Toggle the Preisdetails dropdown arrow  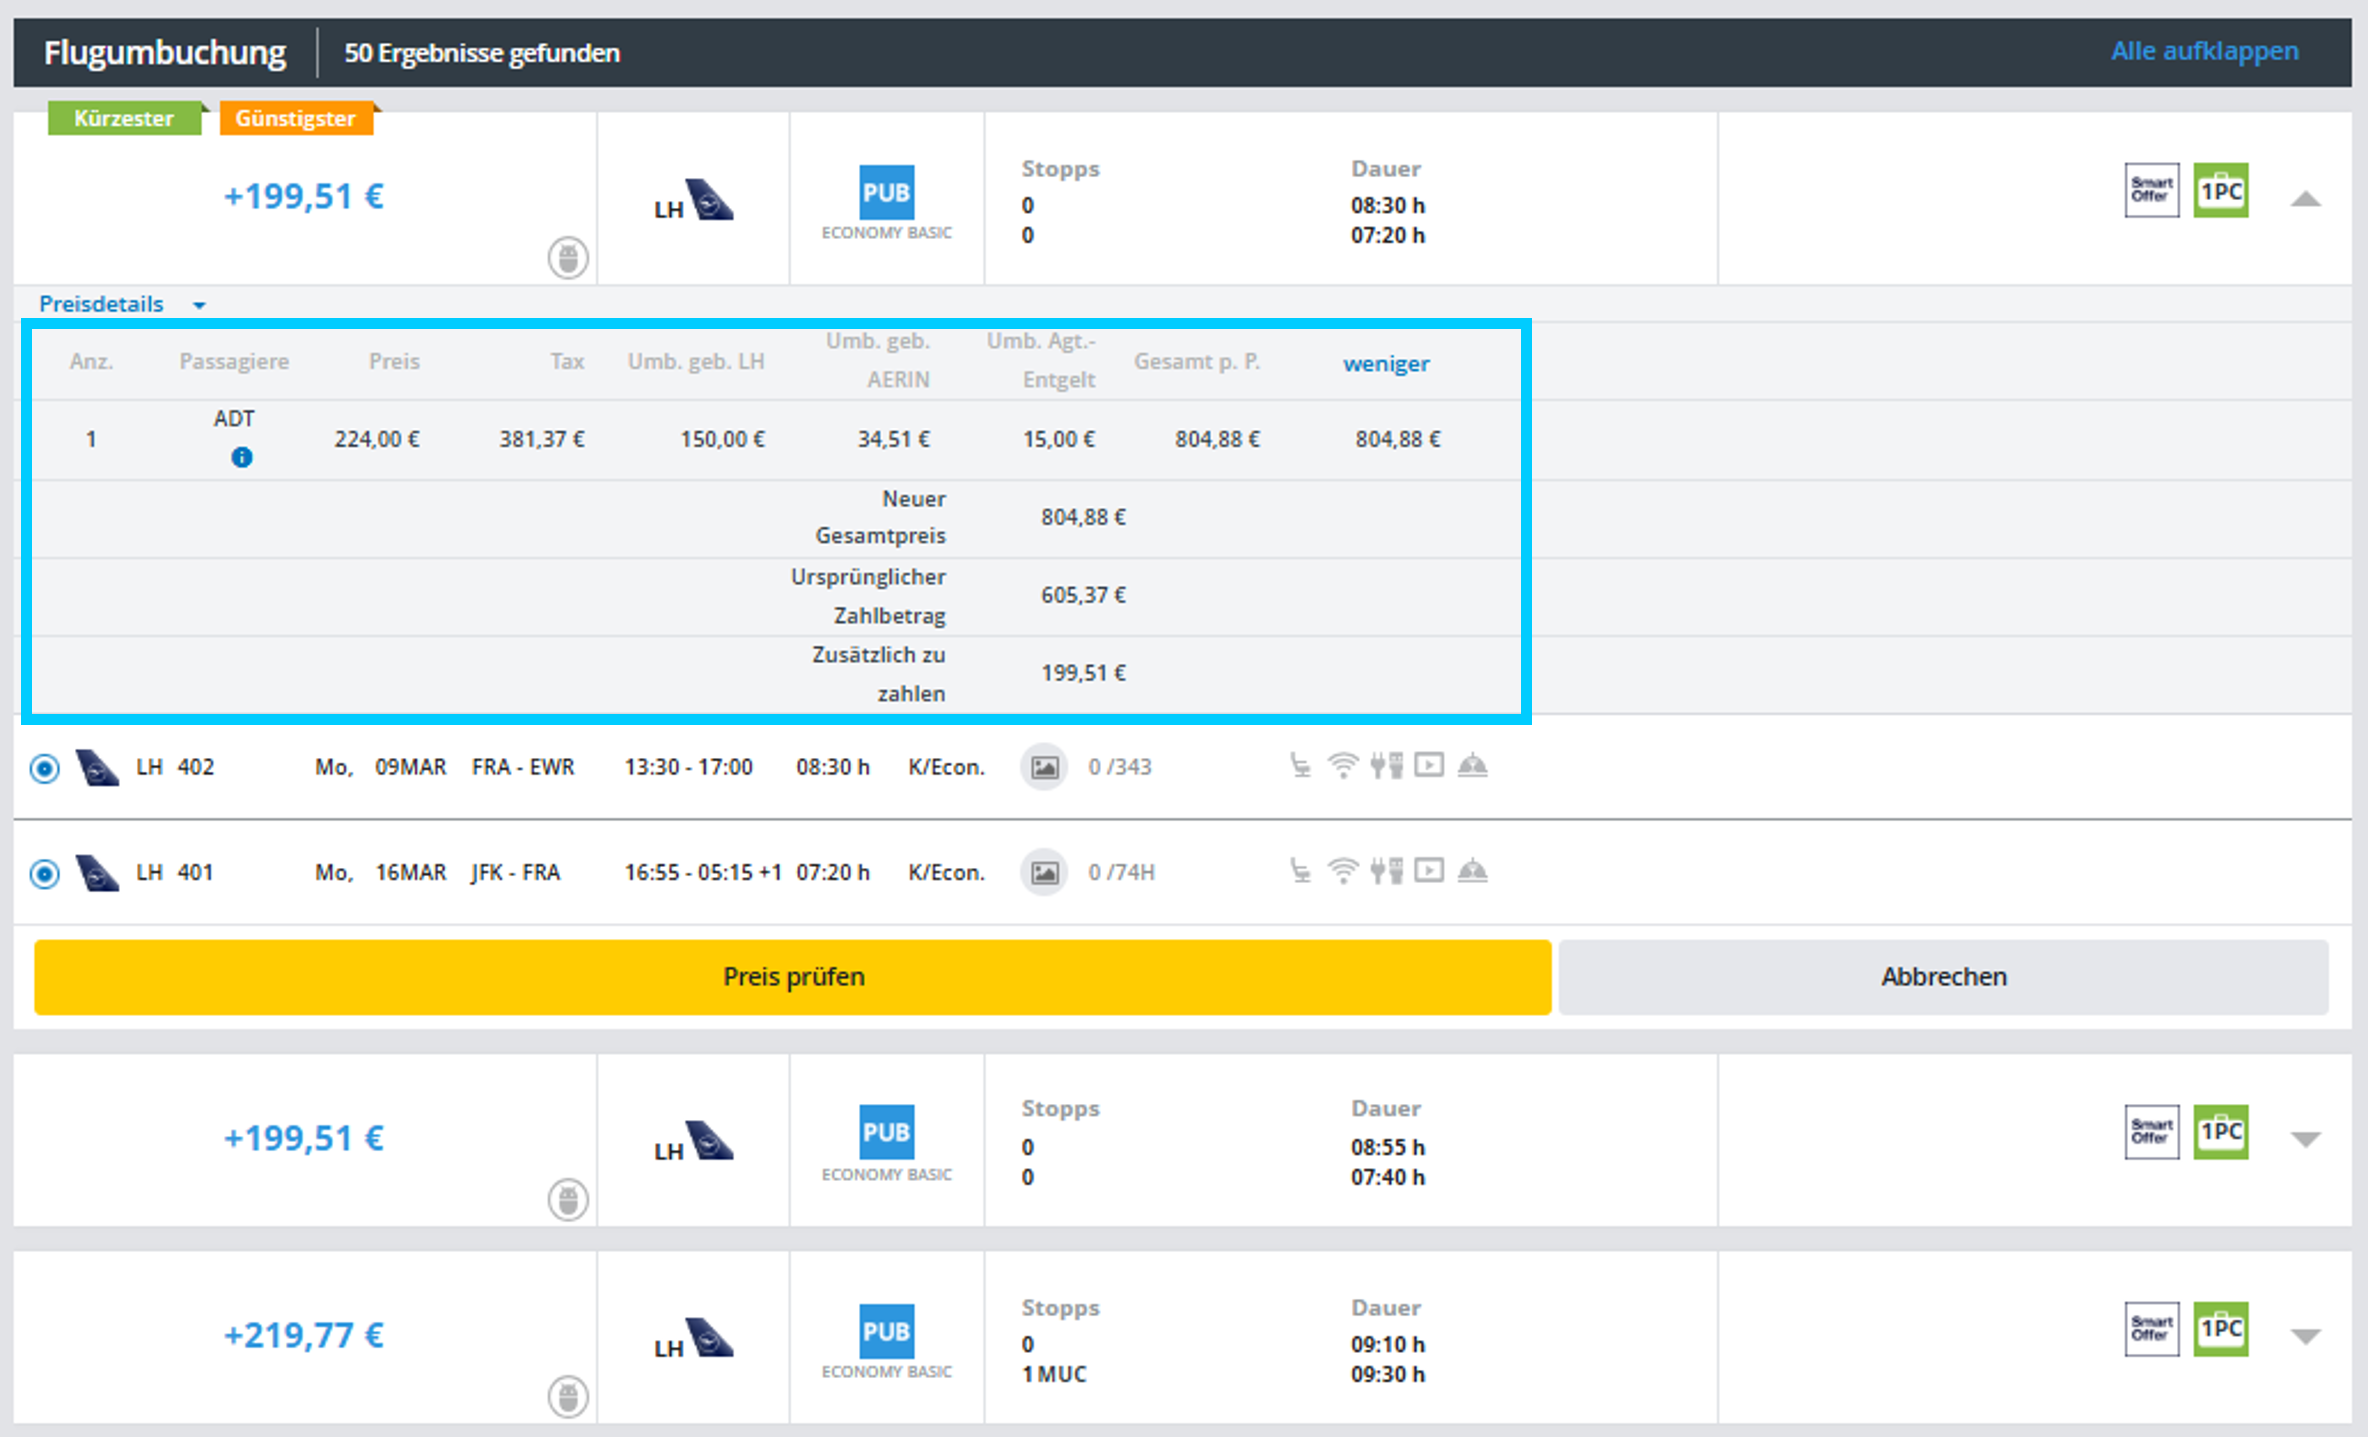199,305
